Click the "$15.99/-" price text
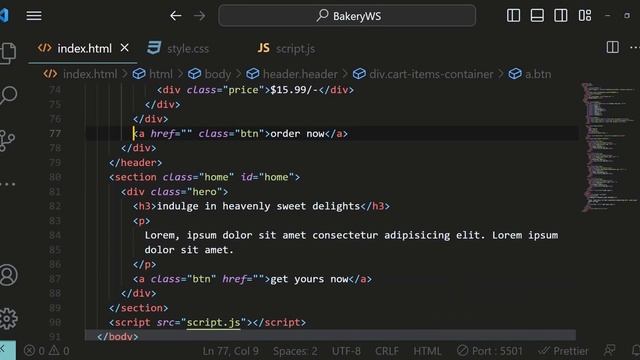 pos(294,90)
